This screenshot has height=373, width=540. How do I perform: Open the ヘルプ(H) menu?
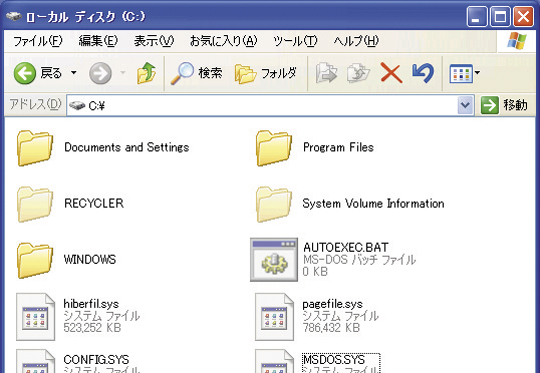(356, 41)
